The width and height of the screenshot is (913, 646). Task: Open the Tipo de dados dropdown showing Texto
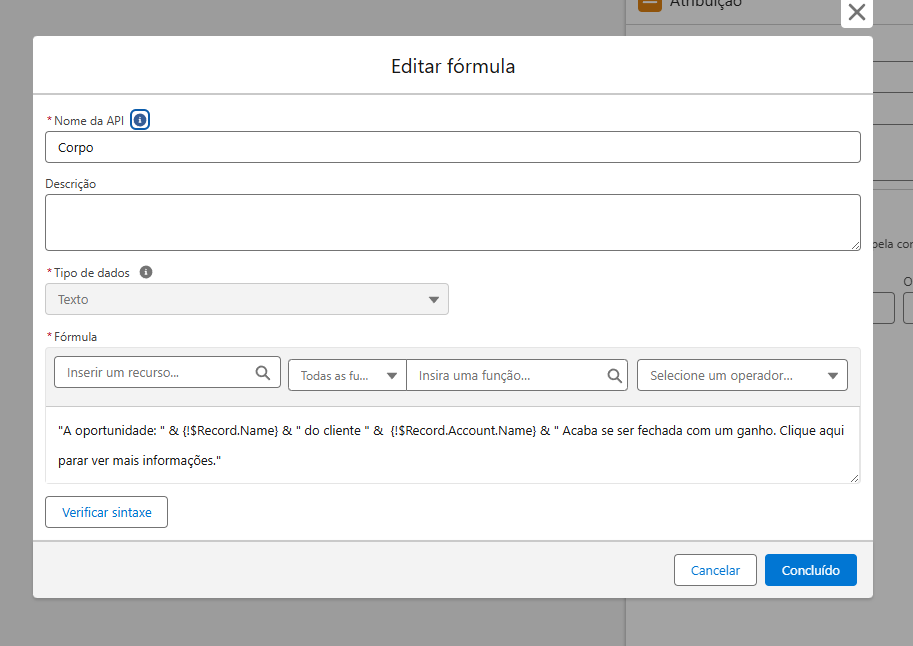click(247, 299)
